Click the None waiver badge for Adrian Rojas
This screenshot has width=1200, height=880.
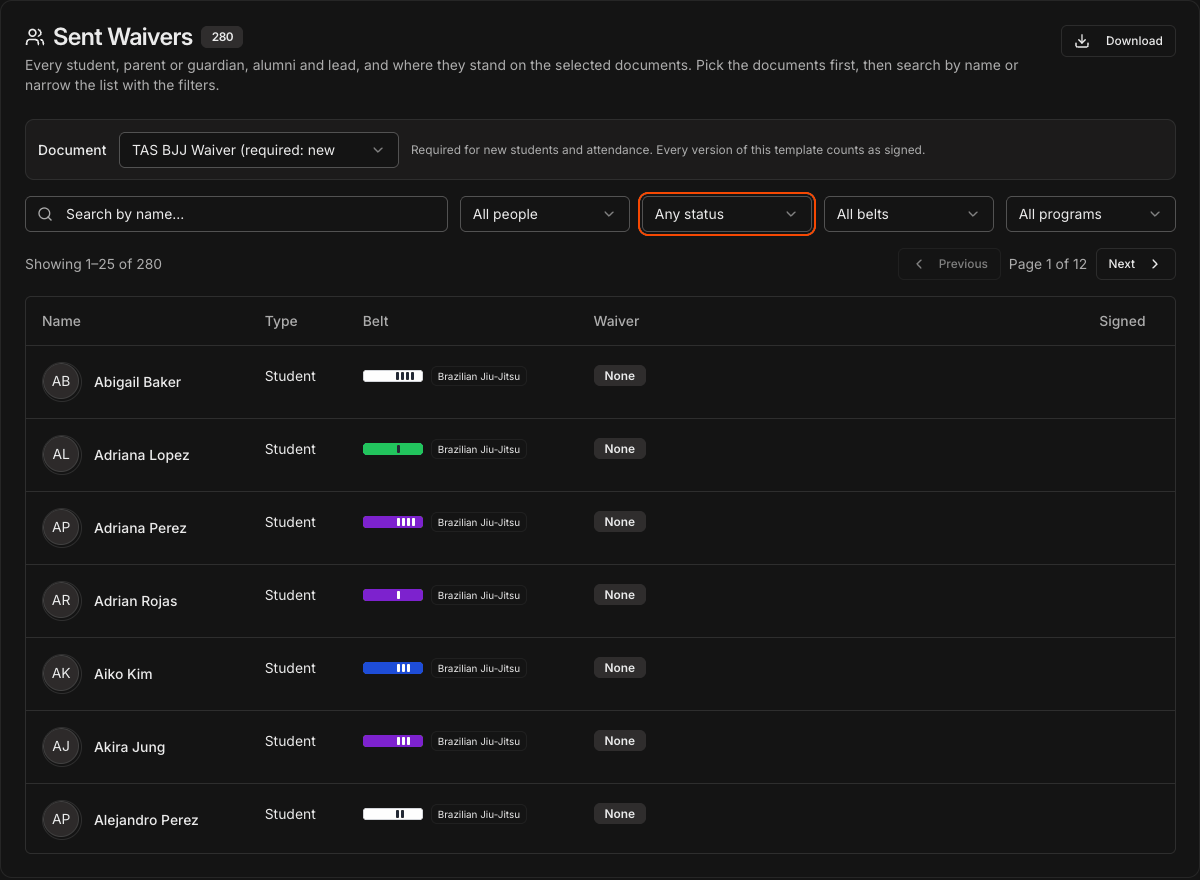coord(620,595)
